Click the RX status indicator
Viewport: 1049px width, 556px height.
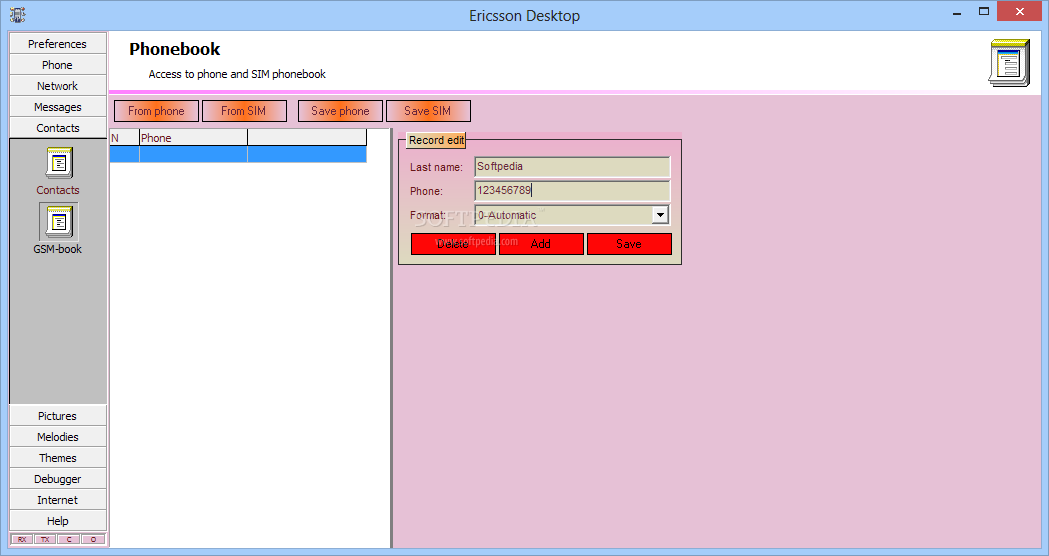click(x=22, y=539)
